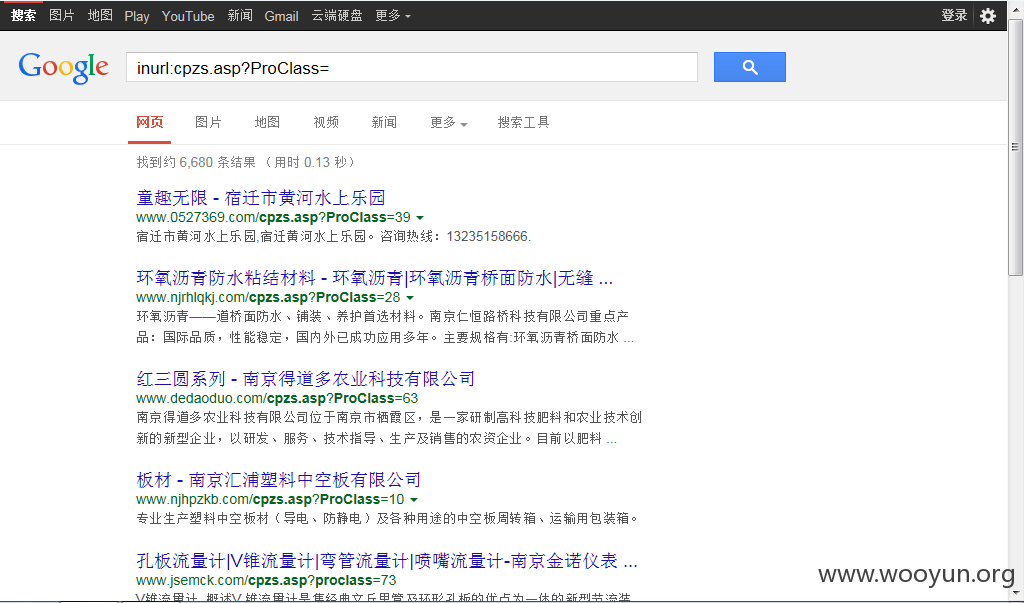
Task: Expand the 更多 menu in top black bar
Action: tap(392, 16)
